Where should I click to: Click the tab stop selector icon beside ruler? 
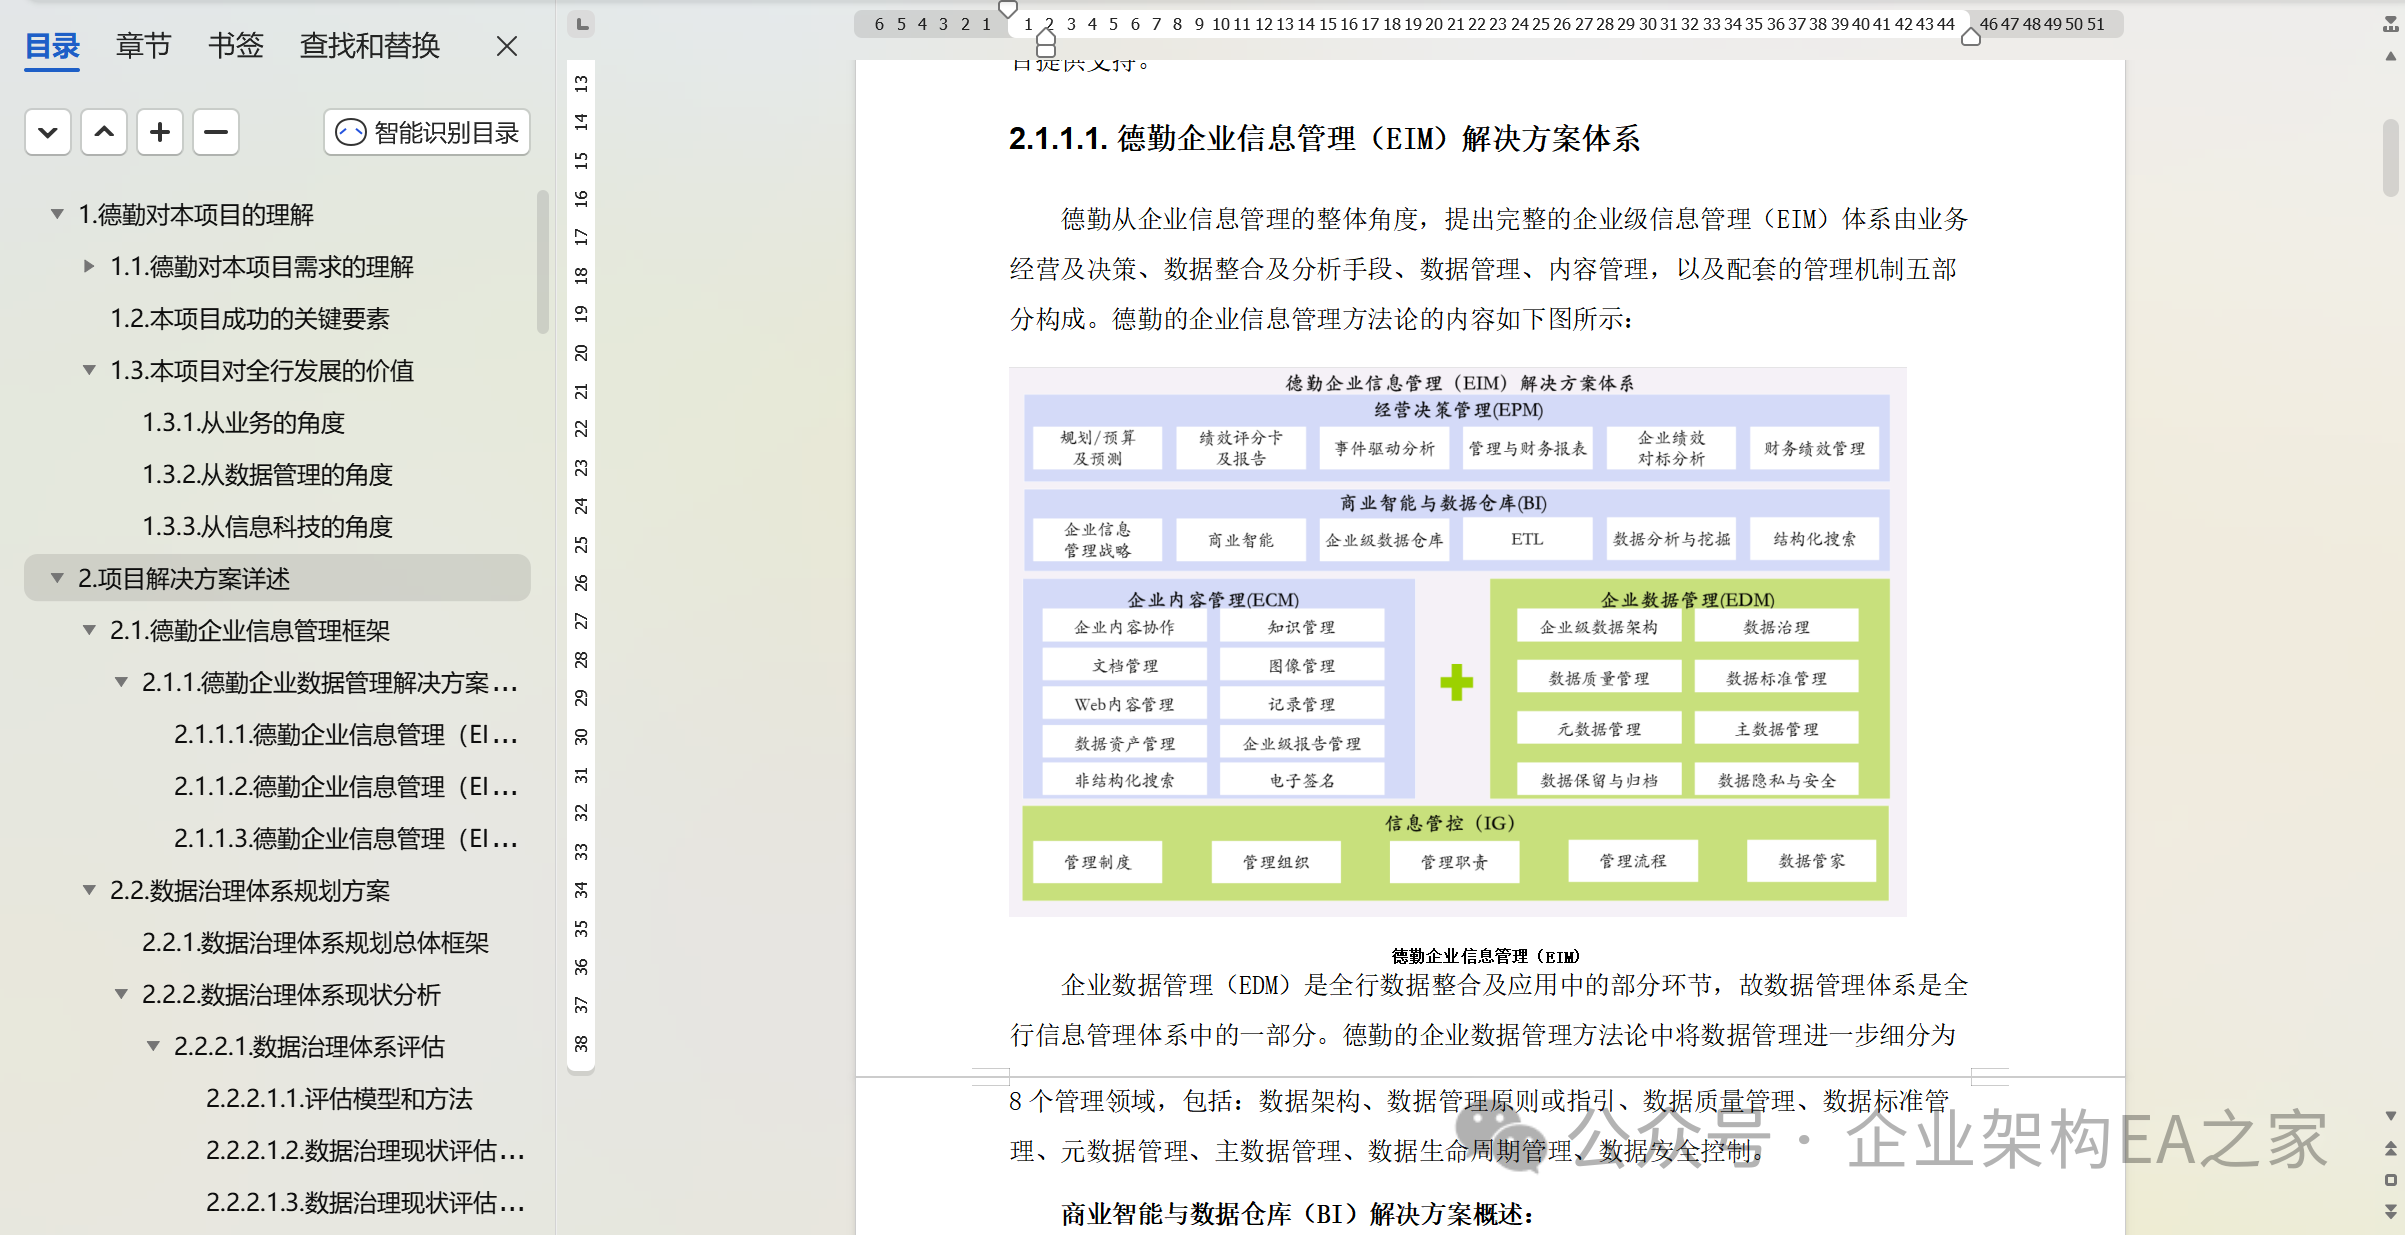(581, 23)
